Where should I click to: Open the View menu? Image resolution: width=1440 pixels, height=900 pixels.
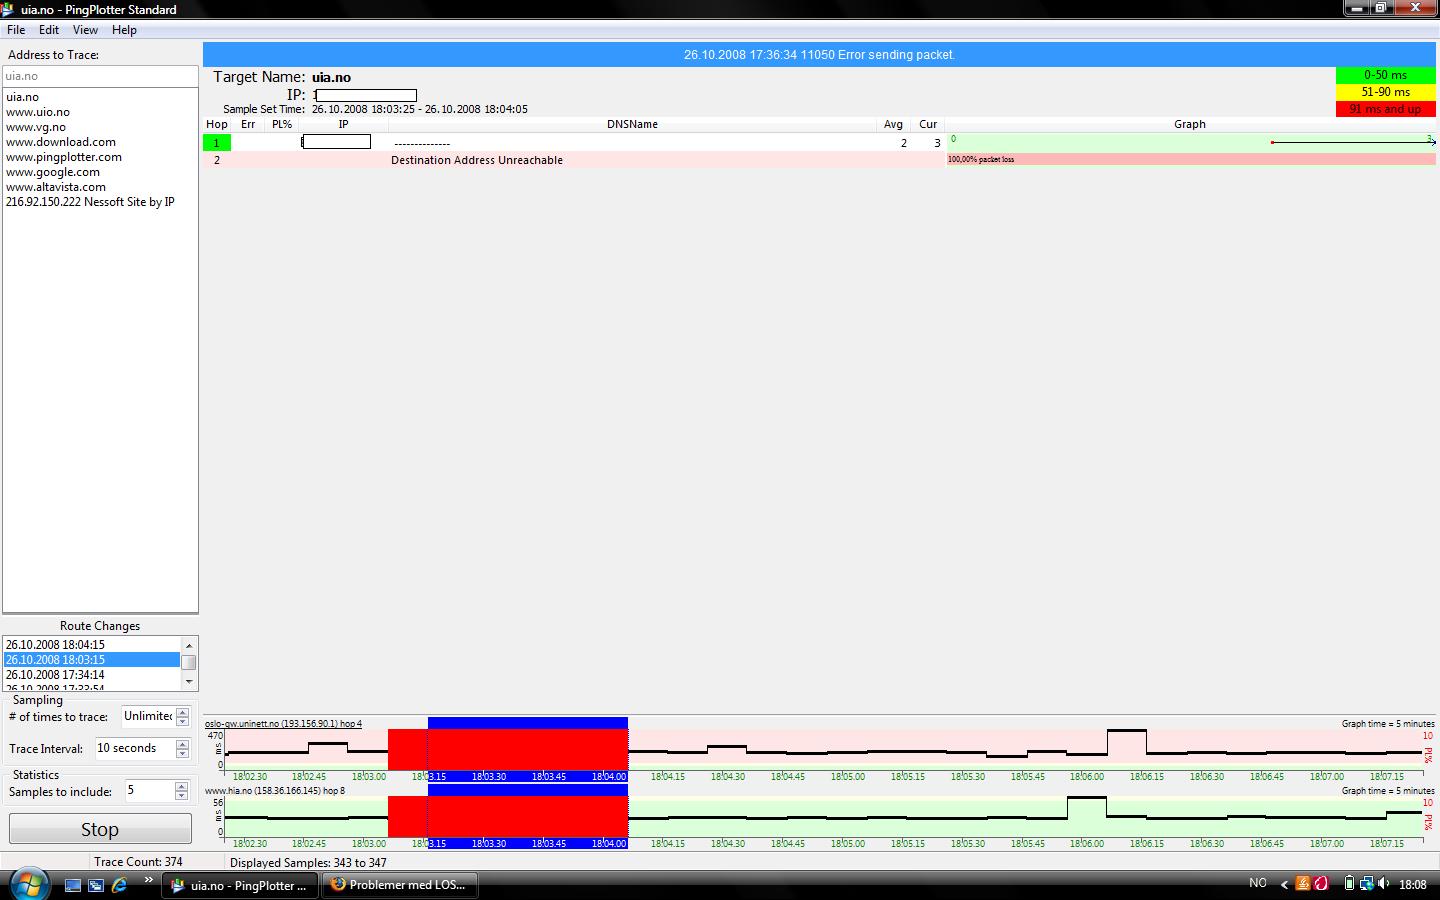85,30
